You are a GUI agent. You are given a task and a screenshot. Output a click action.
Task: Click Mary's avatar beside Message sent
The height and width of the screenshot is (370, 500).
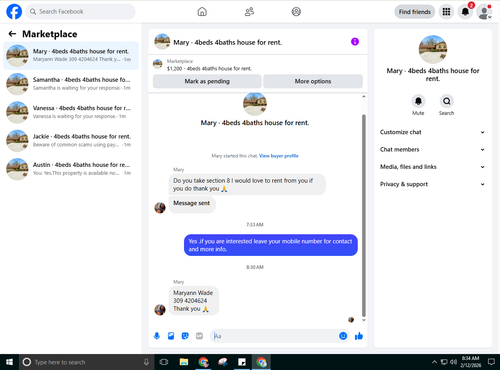pos(160,208)
